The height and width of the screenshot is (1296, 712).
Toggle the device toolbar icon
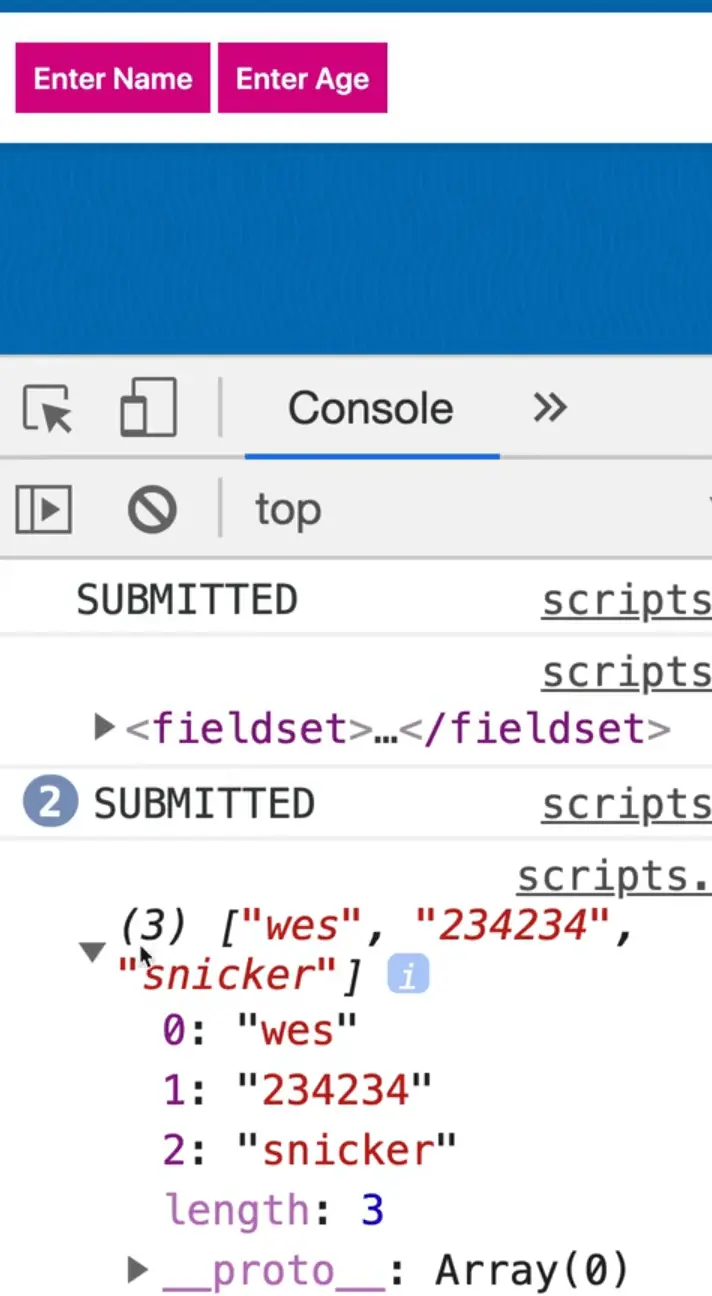[x=148, y=408]
